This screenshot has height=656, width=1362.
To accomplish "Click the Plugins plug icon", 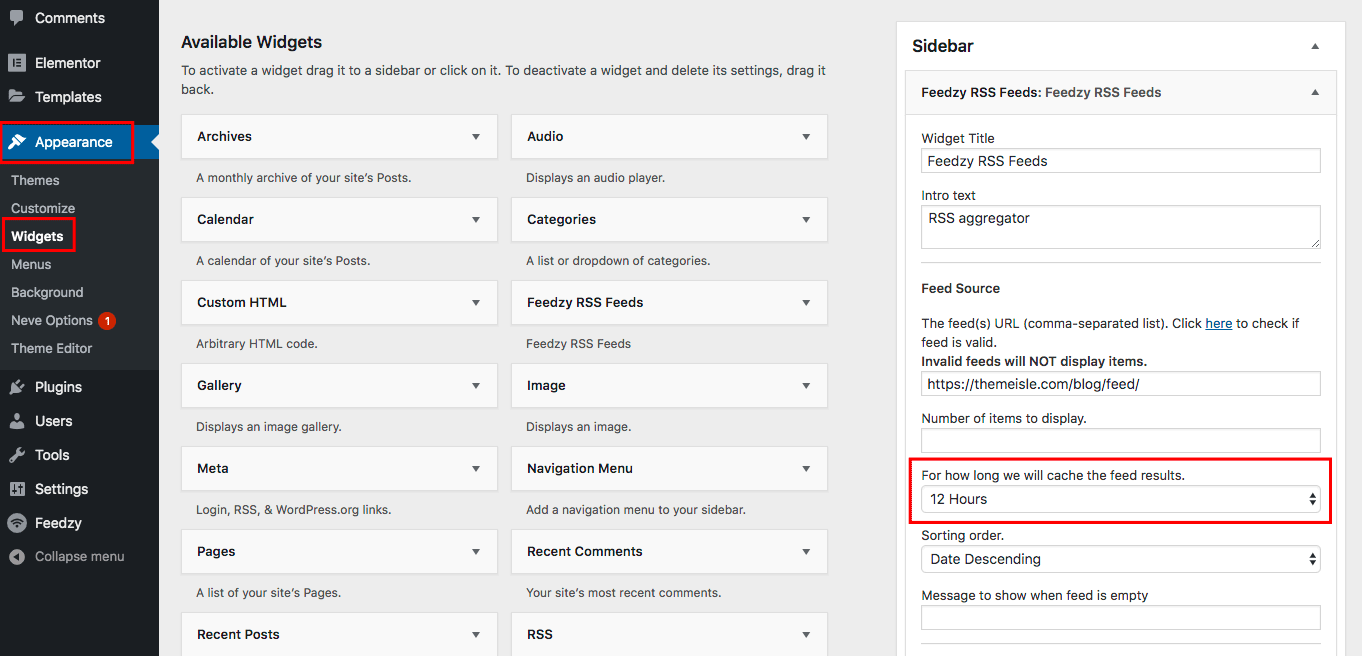I will click(17, 387).
